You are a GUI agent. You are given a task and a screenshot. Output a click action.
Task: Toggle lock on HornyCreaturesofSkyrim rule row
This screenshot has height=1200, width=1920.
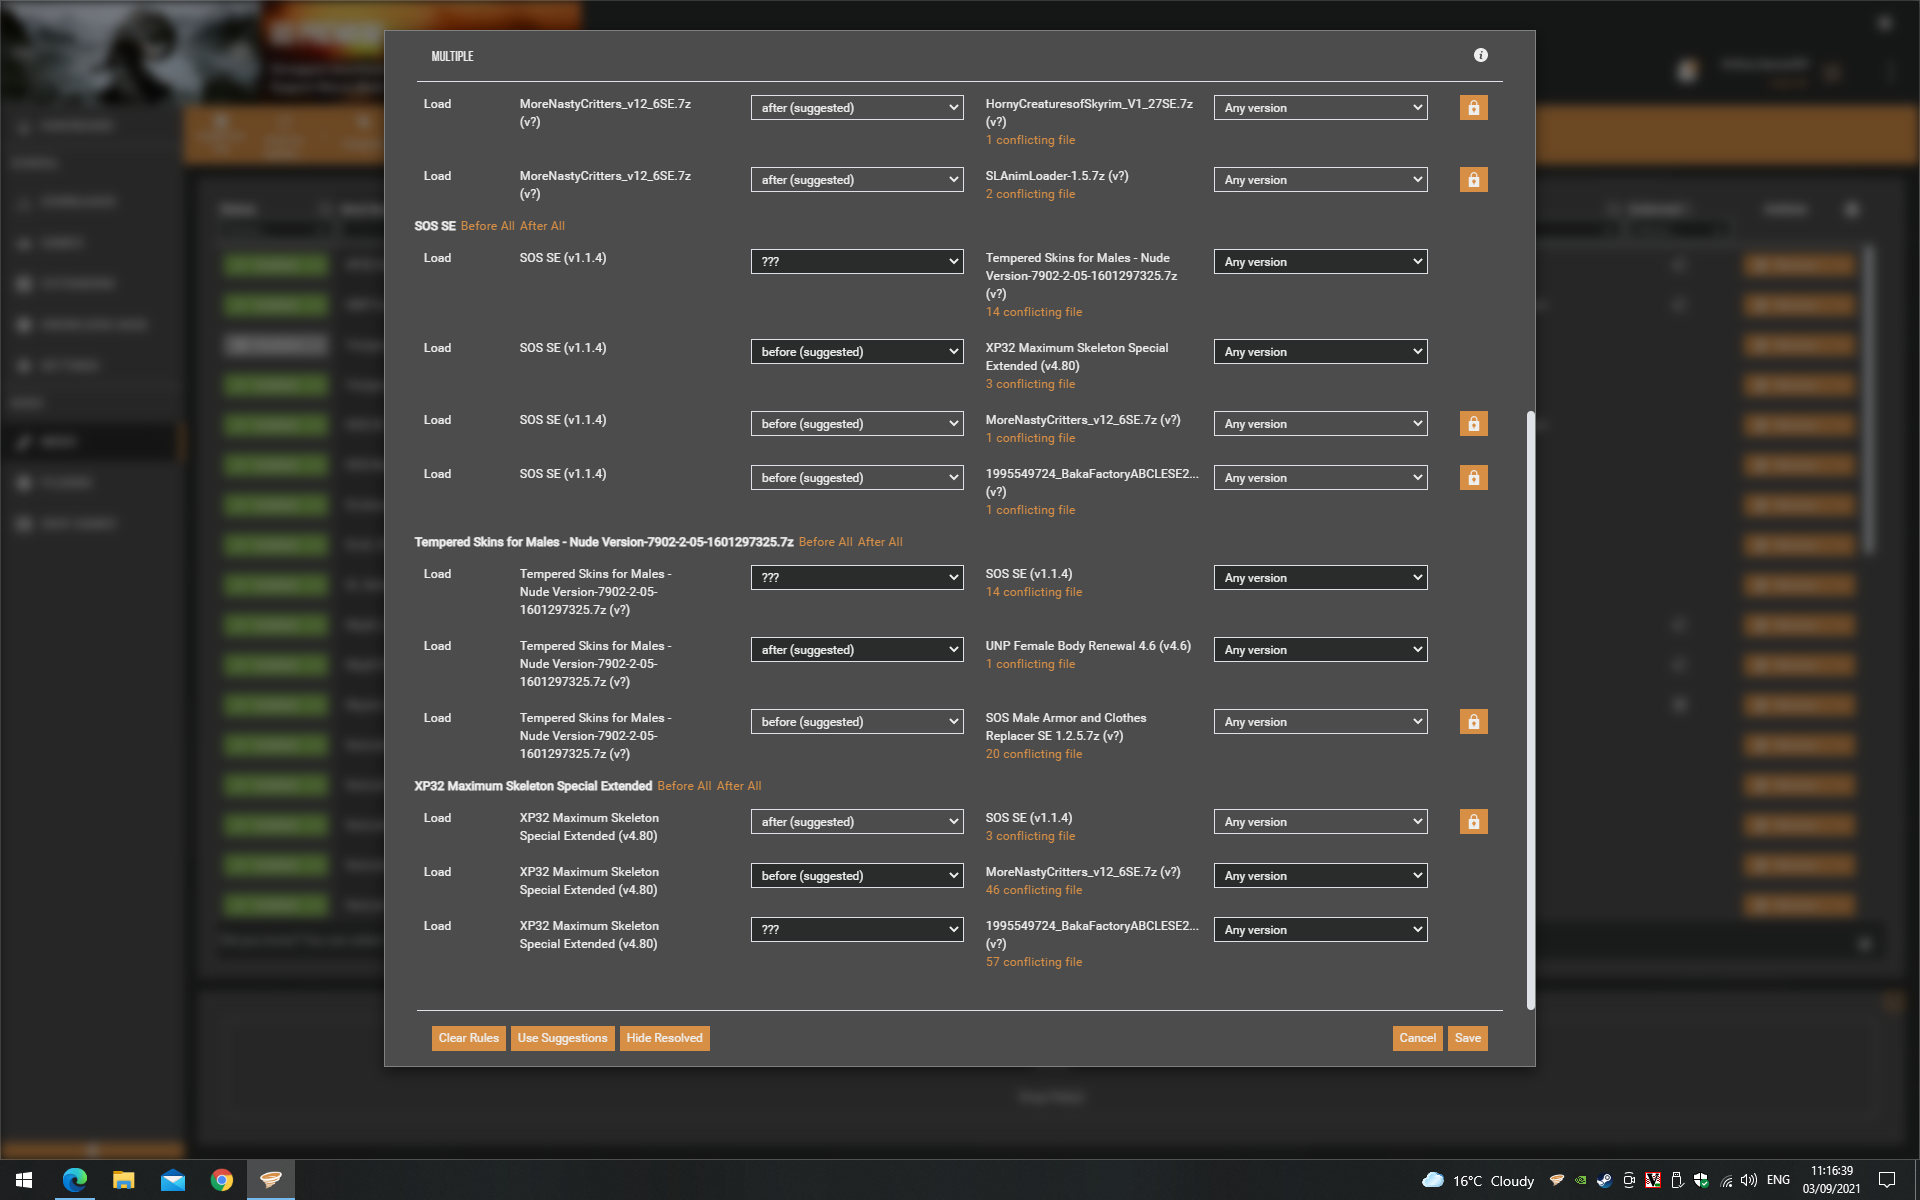pos(1473,108)
